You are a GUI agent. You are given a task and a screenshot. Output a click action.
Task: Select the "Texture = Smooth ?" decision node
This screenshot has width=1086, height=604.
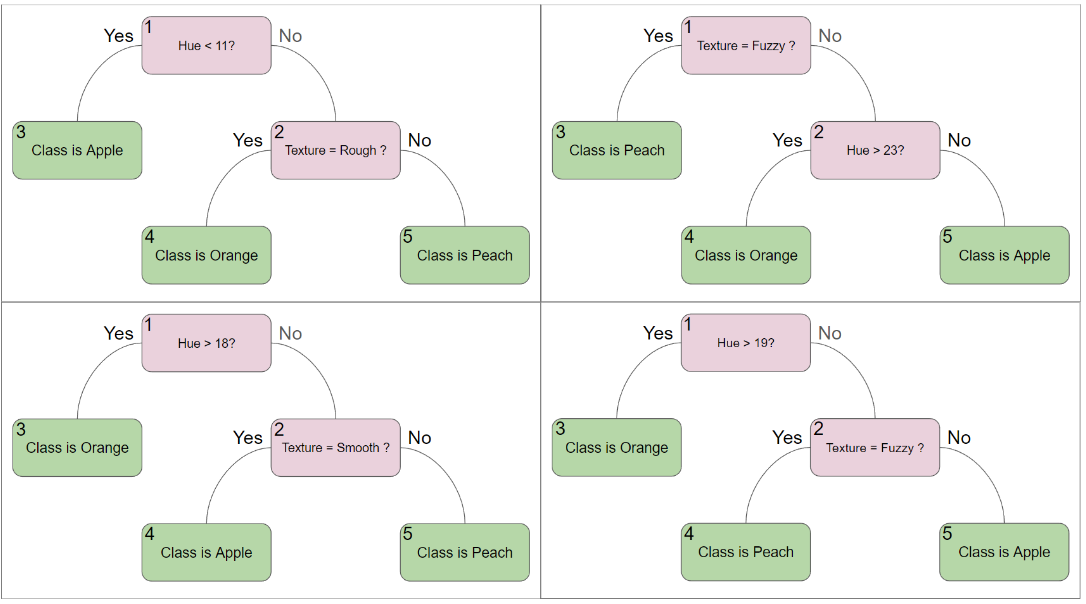335,447
